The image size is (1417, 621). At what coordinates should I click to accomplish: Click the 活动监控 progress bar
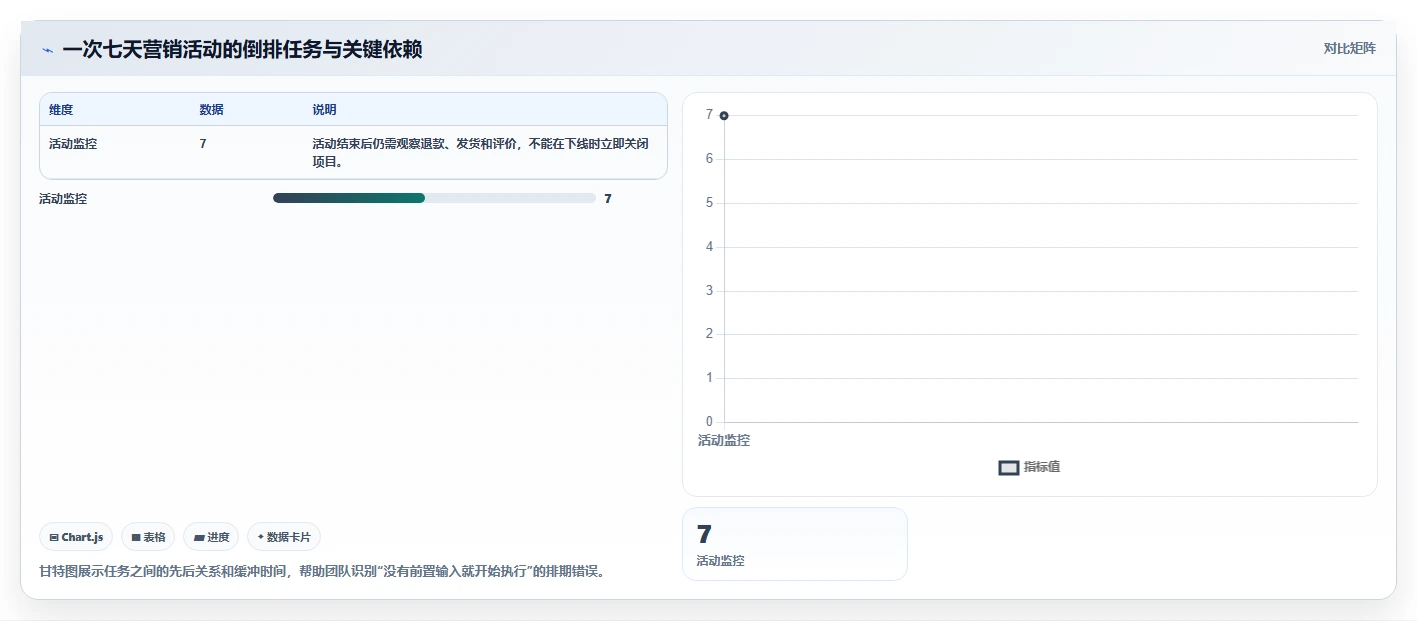pyautogui.click(x=434, y=198)
